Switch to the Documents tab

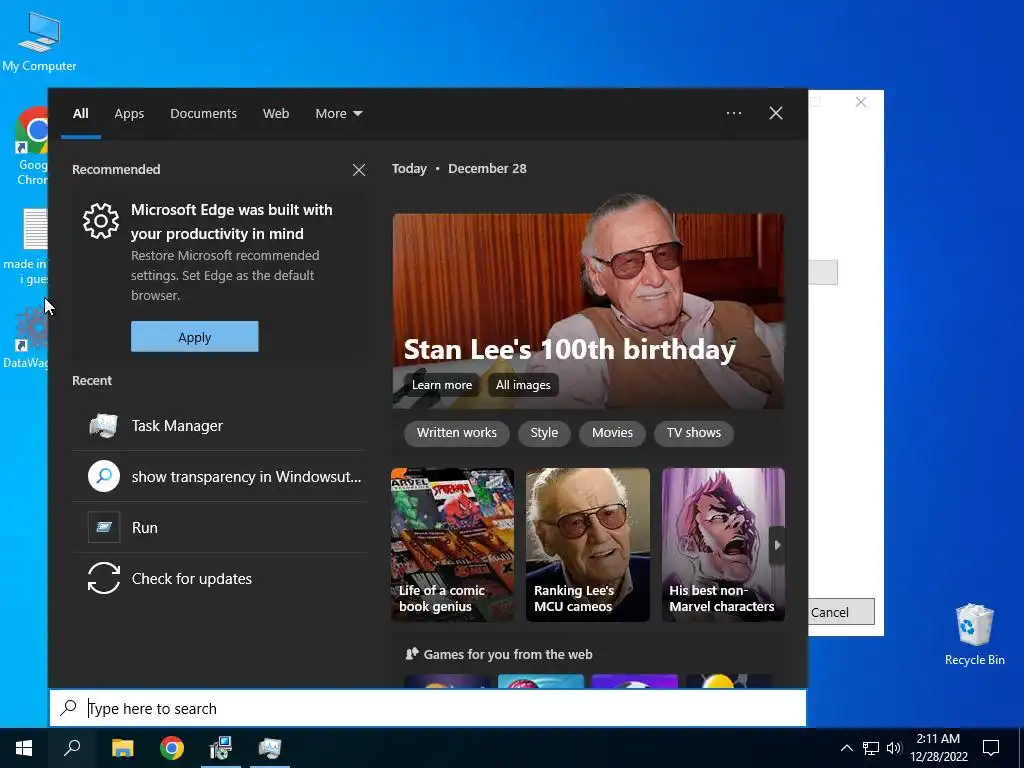point(203,114)
